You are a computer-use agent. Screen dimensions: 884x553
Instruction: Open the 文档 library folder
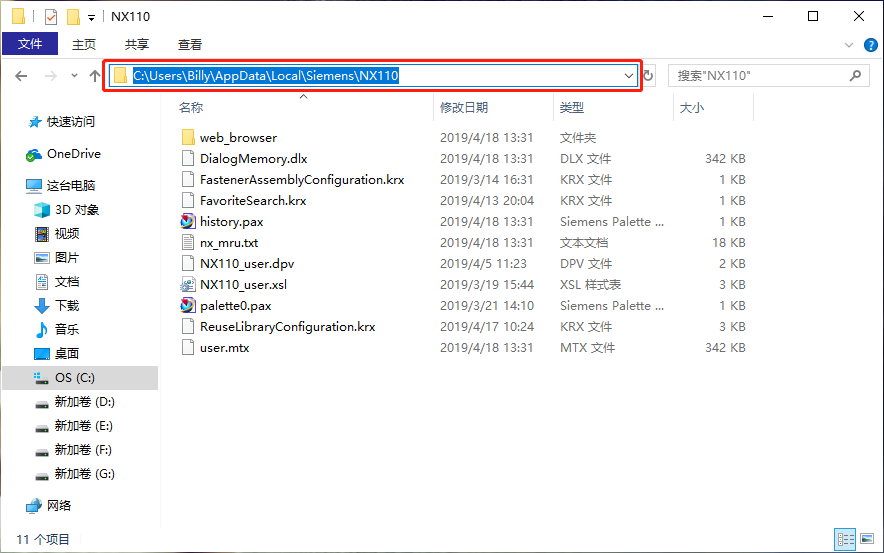click(67, 281)
